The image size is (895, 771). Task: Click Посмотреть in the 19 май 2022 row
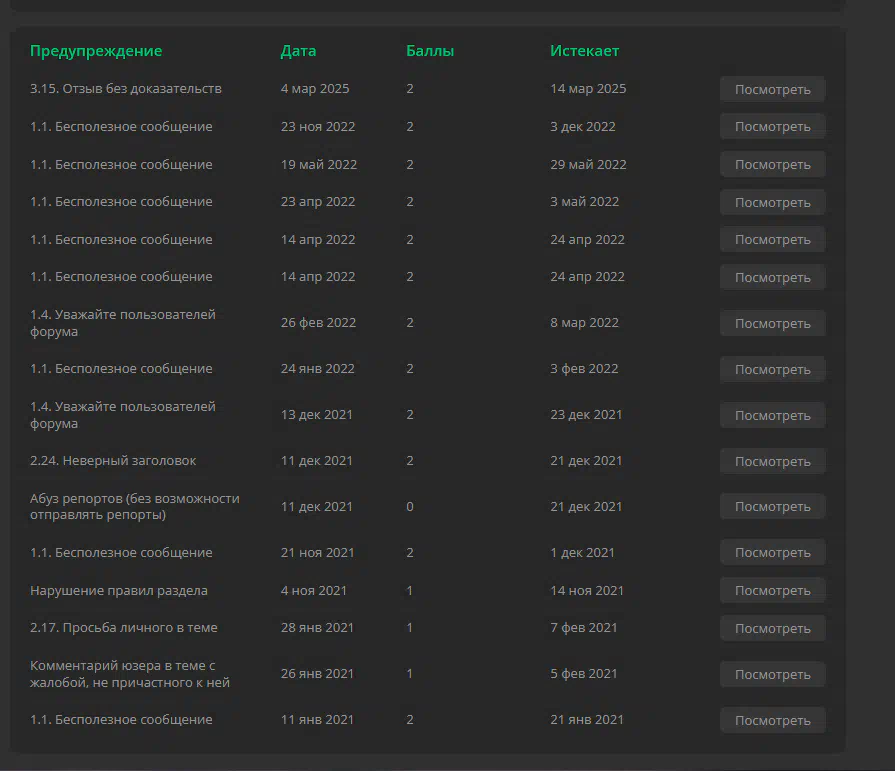click(x=772, y=164)
